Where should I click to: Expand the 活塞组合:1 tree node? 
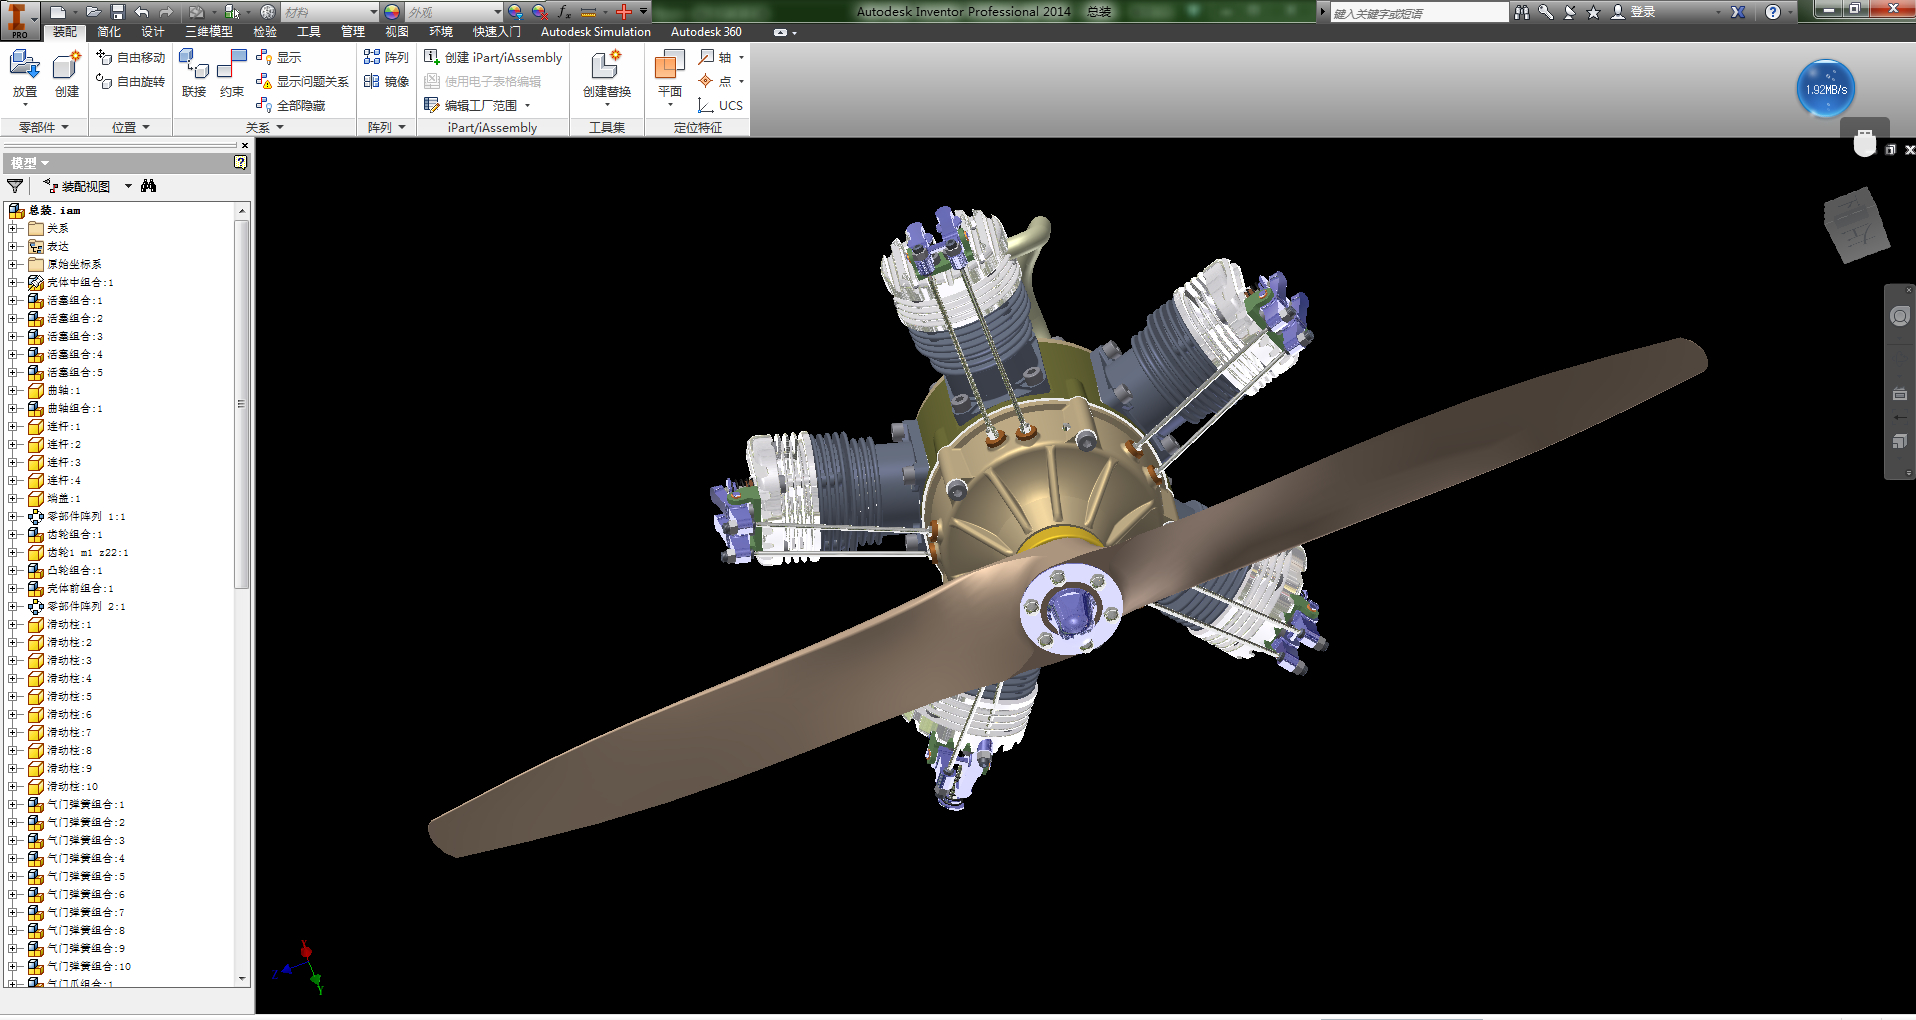click(13, 300)
